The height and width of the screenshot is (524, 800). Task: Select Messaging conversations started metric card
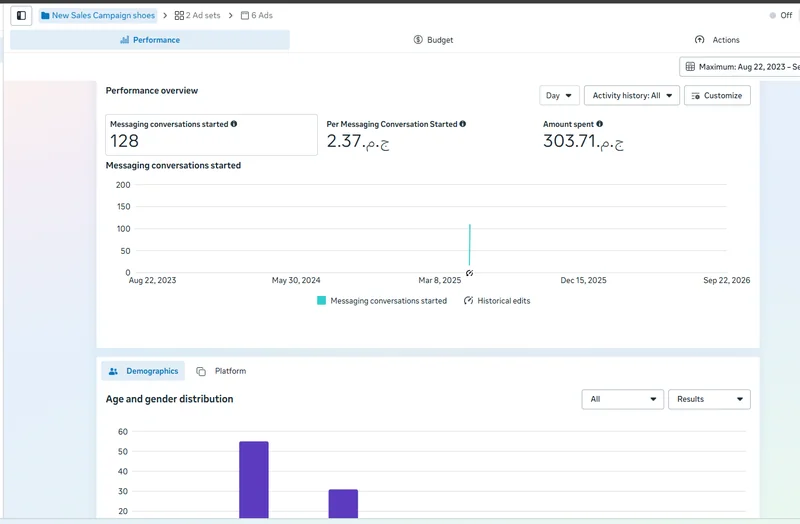click(211, 135)
